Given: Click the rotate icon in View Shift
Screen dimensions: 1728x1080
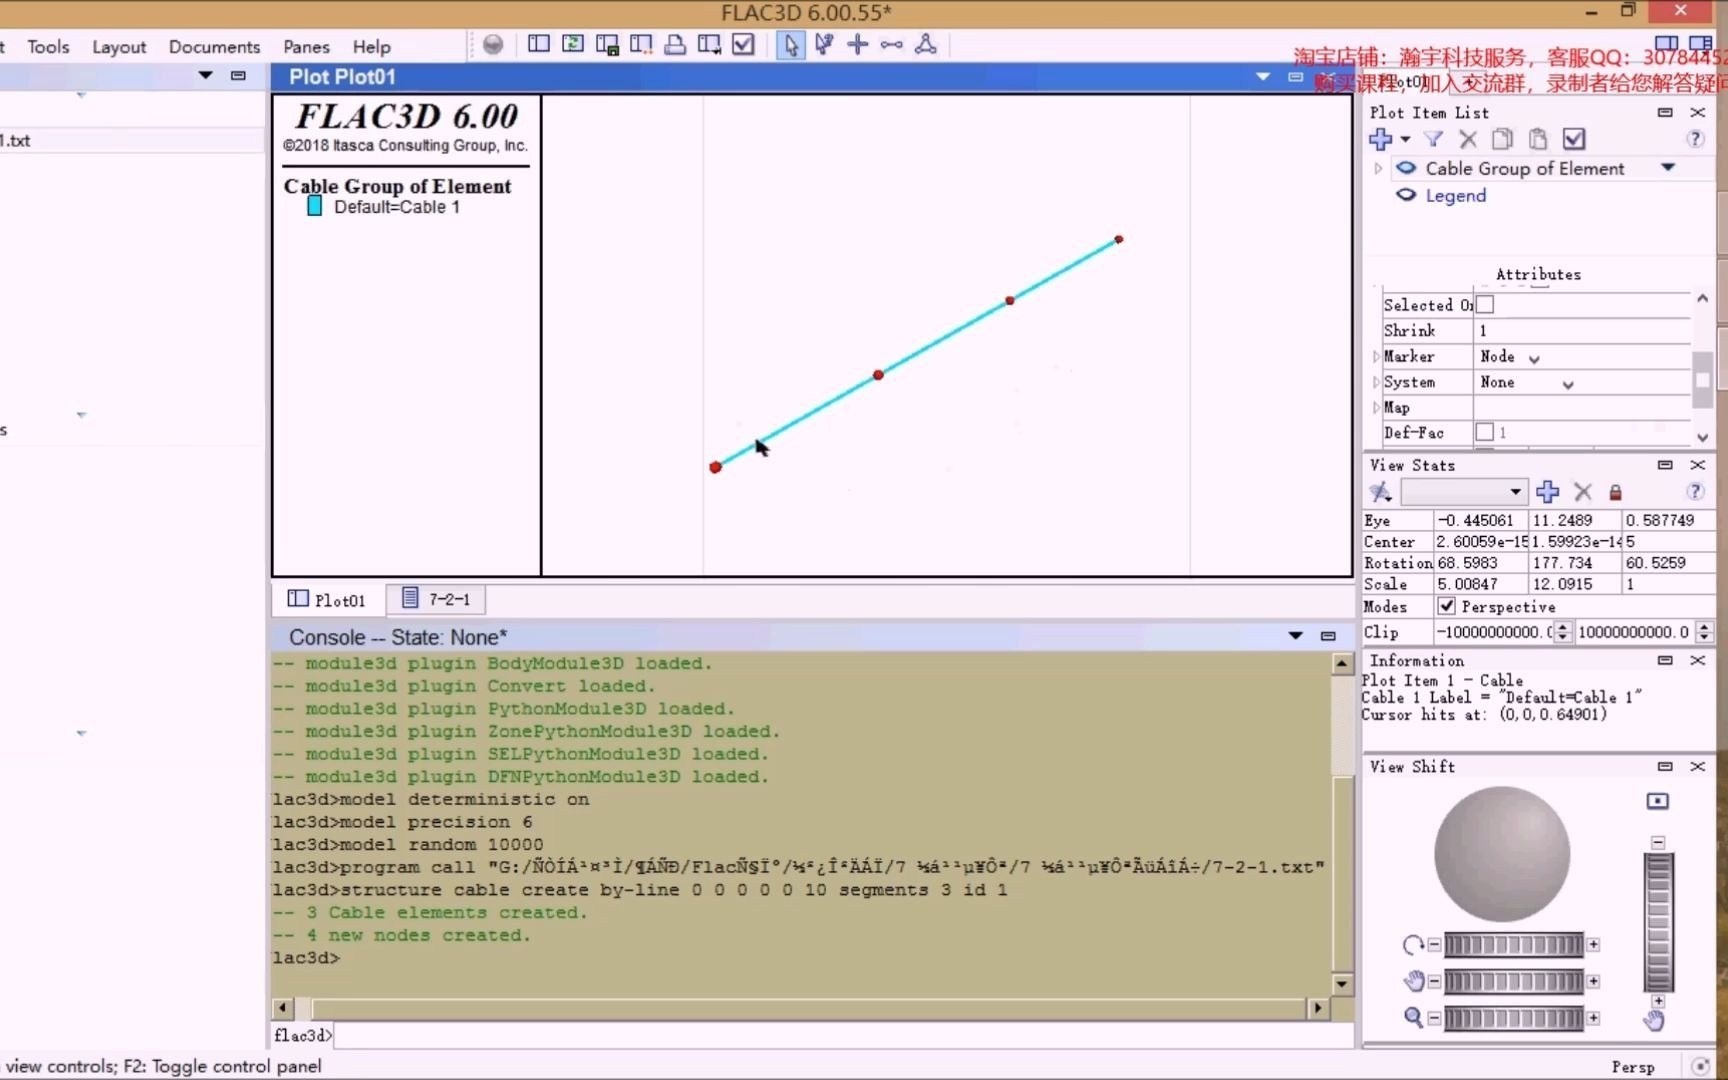Looking at the screenshot, I should click(x=1413, y=944).
